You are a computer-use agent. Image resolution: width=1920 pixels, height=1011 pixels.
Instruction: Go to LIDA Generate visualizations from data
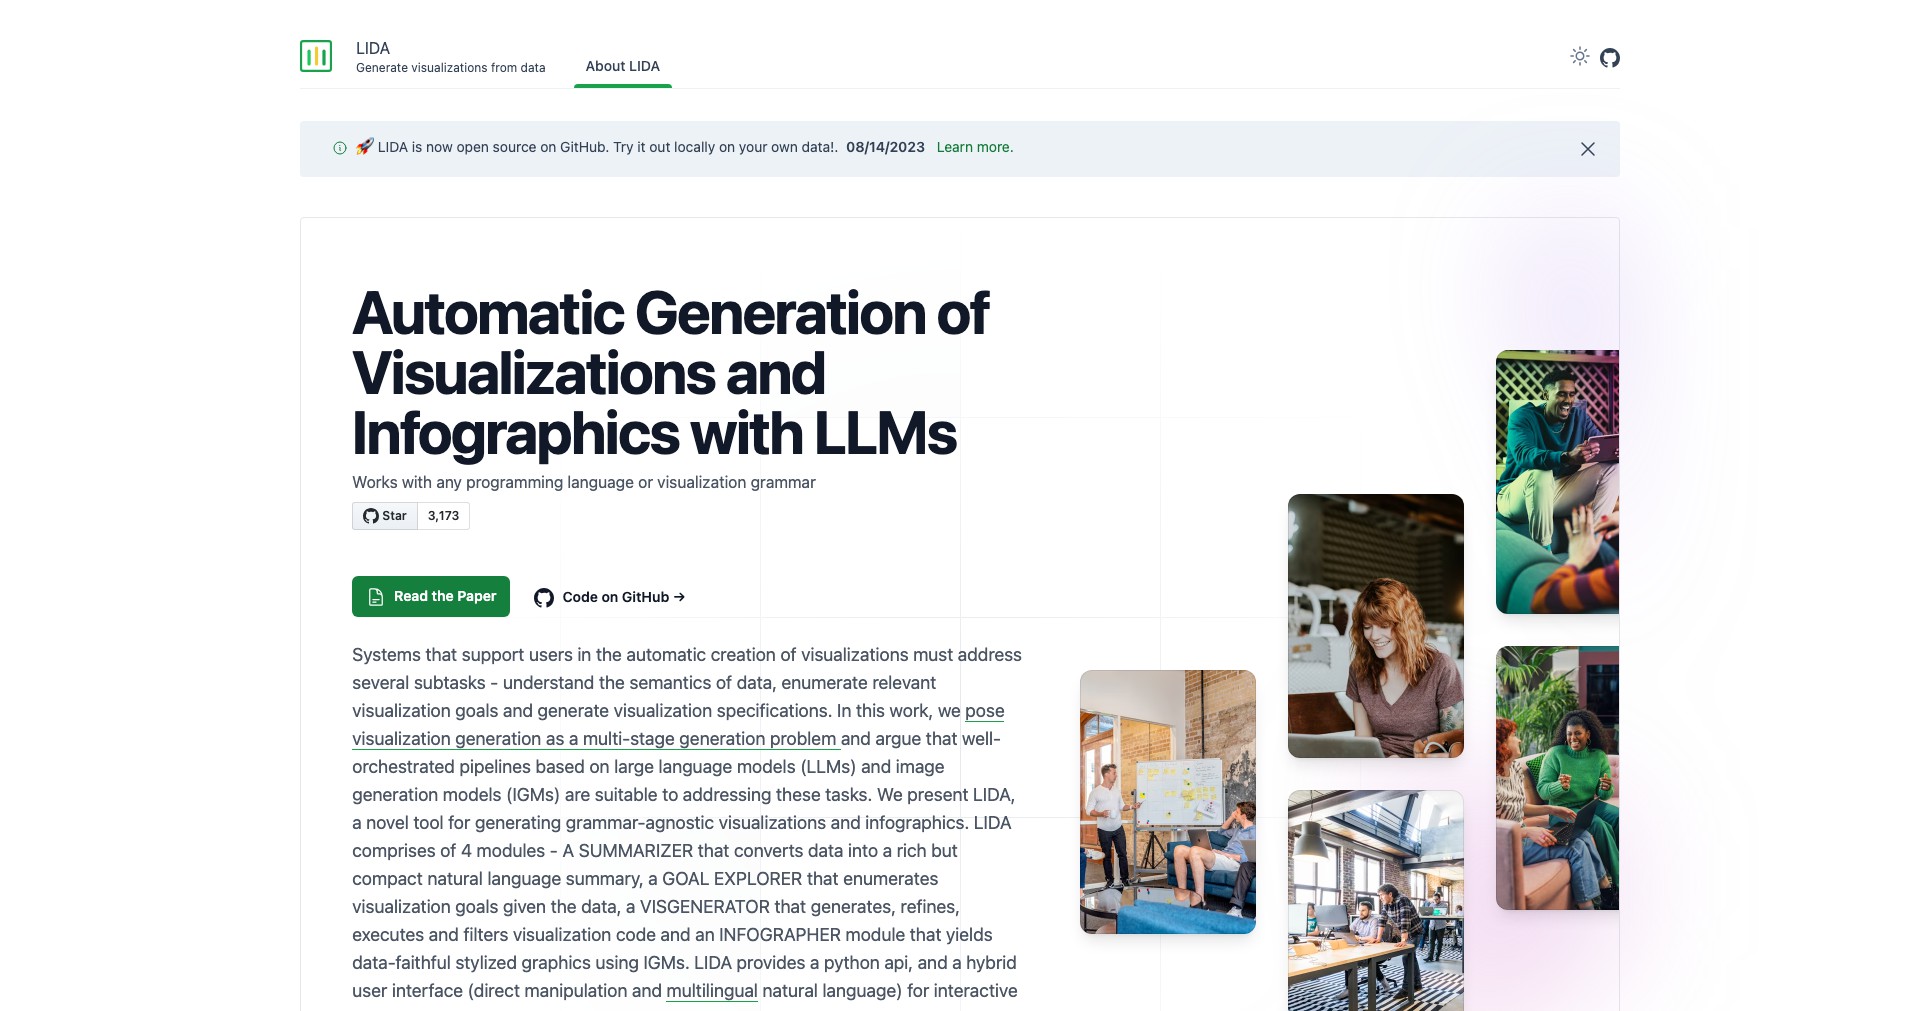451,57
